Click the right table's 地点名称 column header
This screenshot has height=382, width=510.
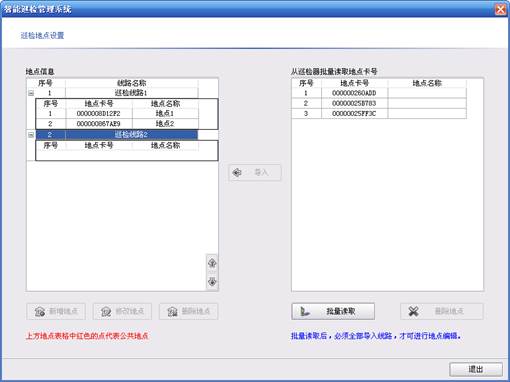pos(427,83)
